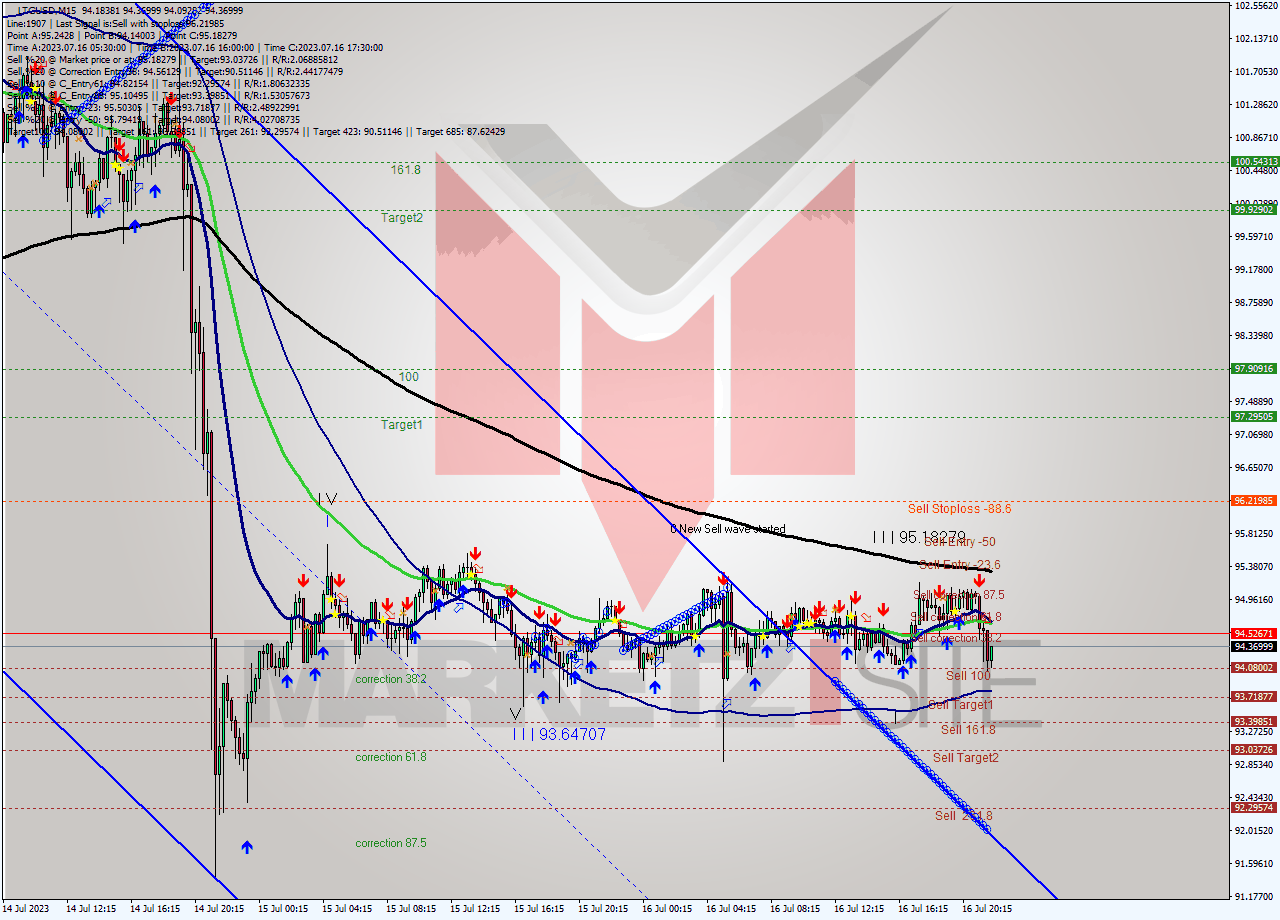Click the '16 Jul 20:15' time axis label
Viewport: 1280px width, 920px height.
(987, 909)
